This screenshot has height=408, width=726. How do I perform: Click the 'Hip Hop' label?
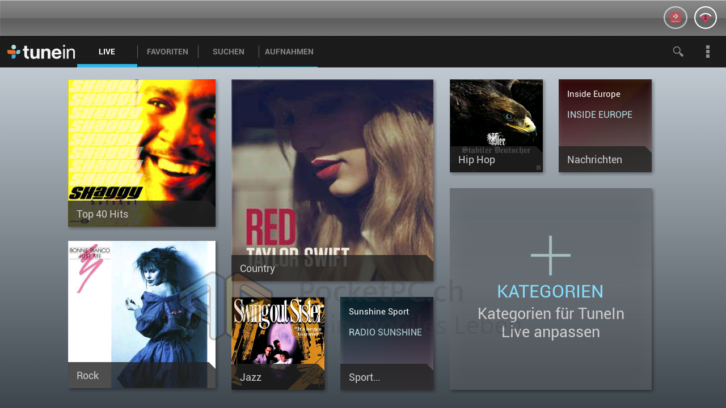point(476,160)
